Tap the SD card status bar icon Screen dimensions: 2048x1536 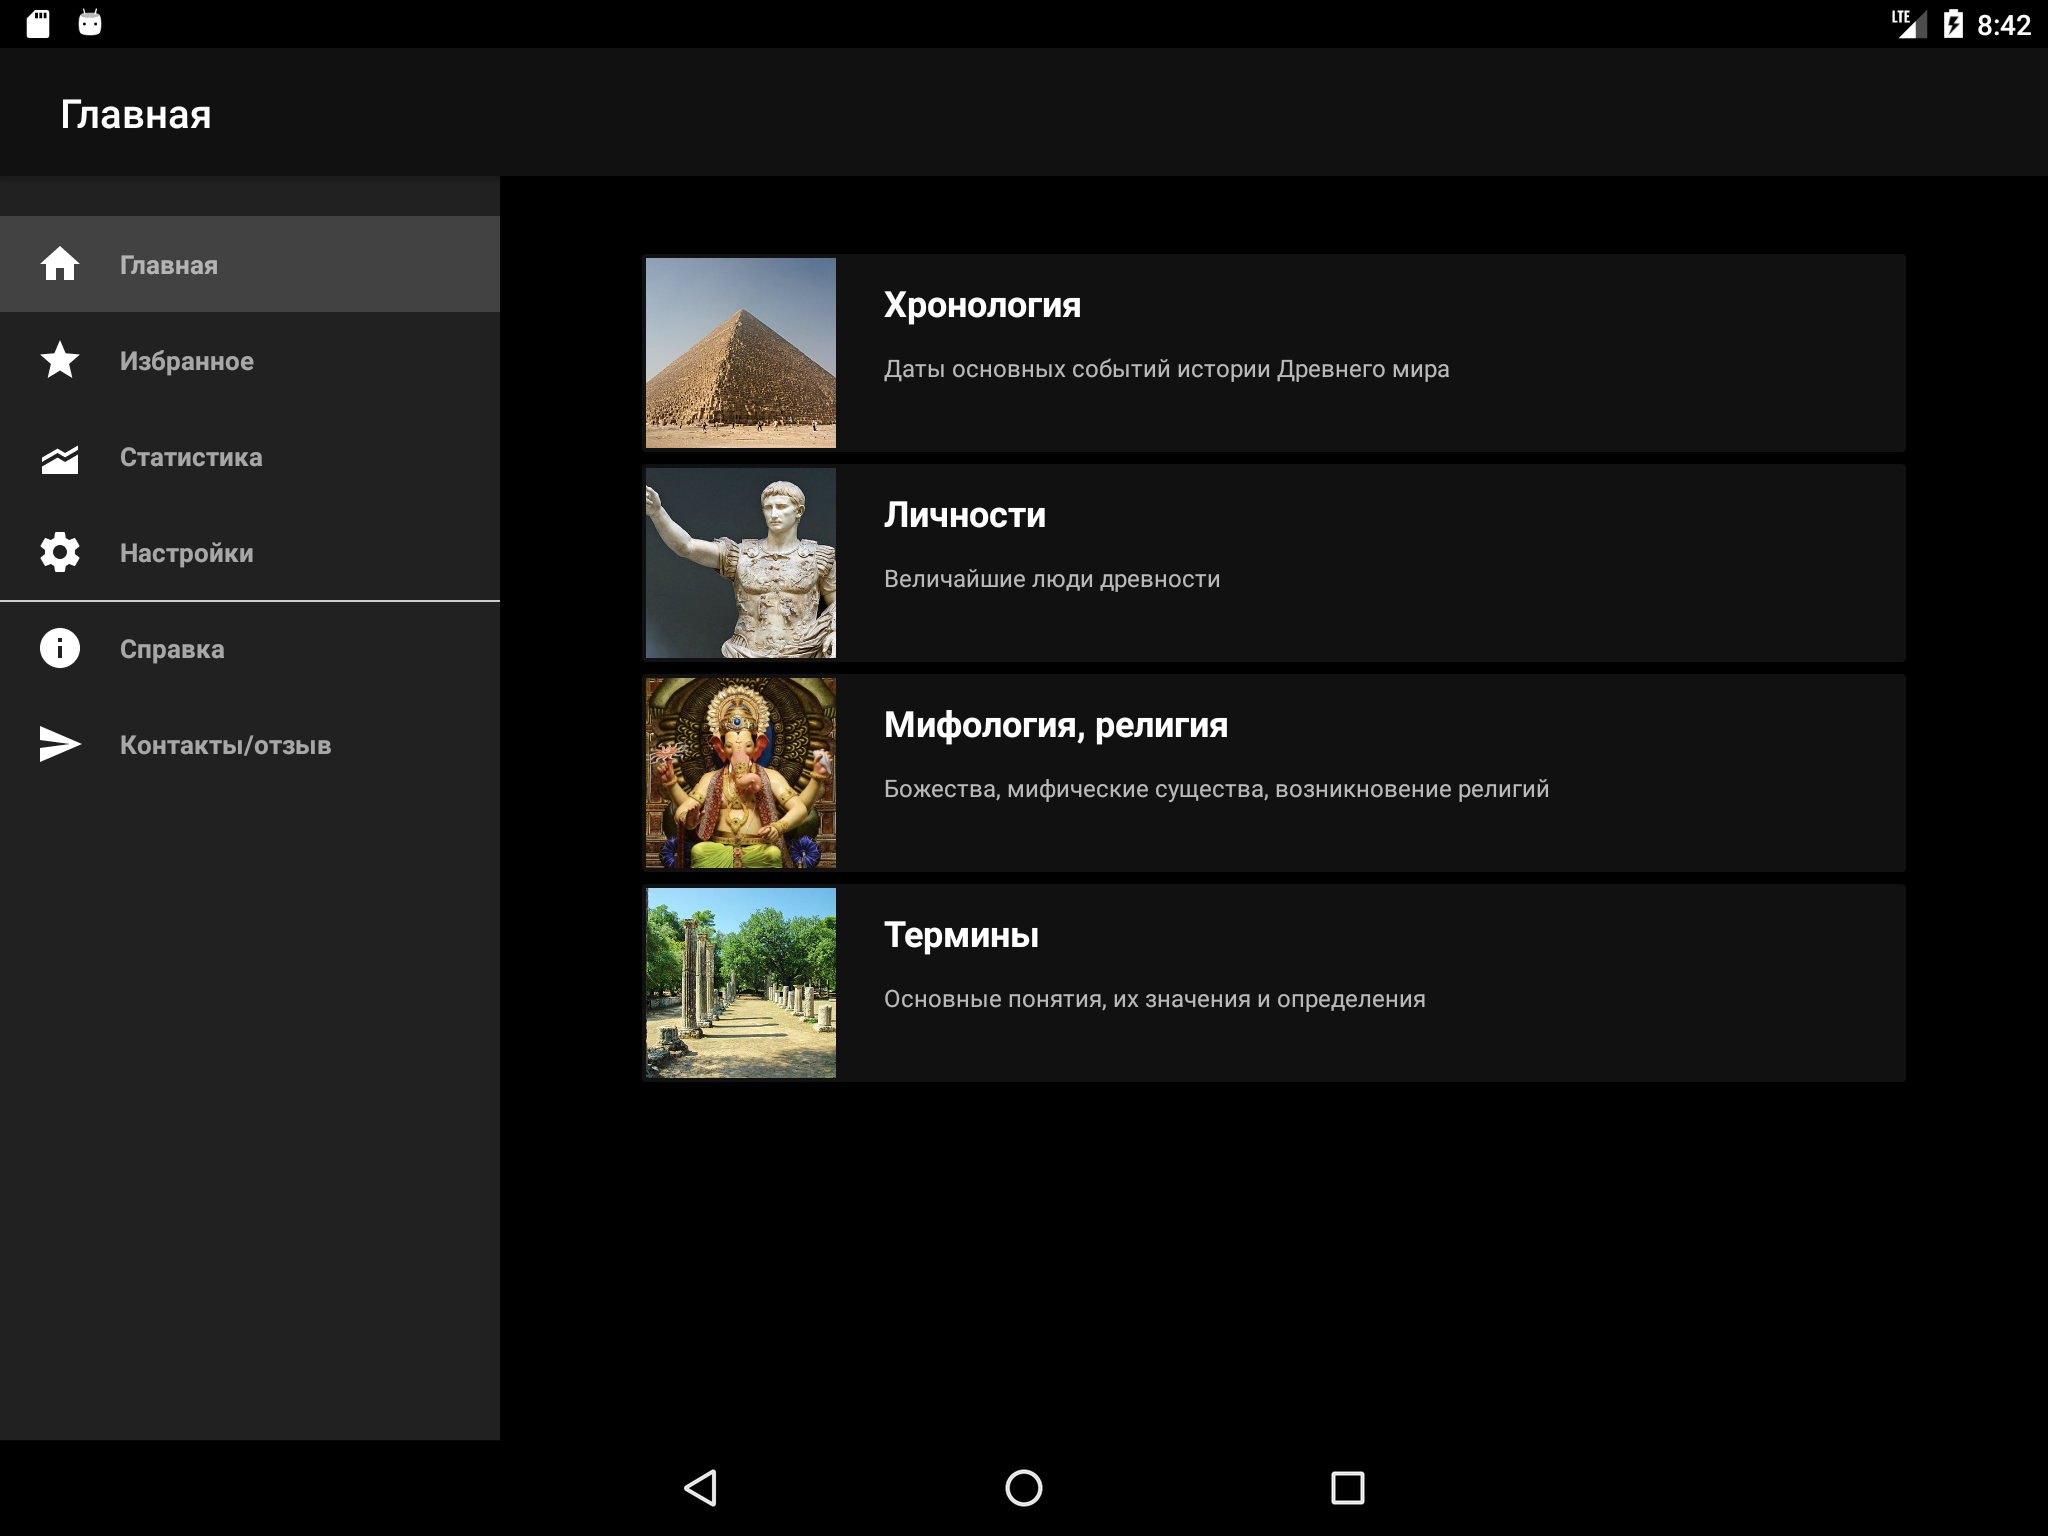point(38,24)
